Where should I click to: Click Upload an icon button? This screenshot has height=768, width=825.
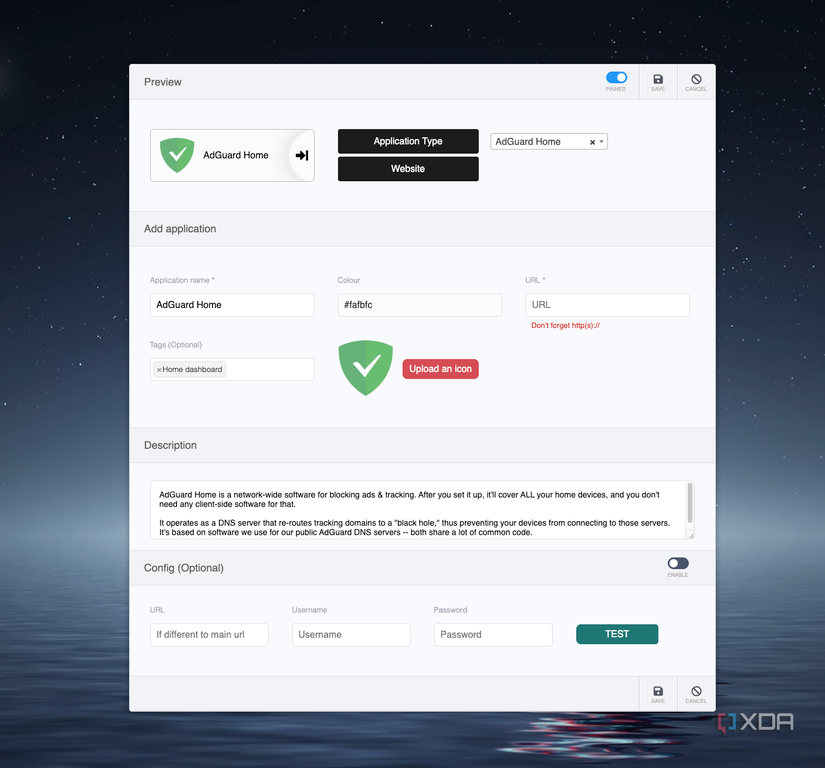coord(440,369)
